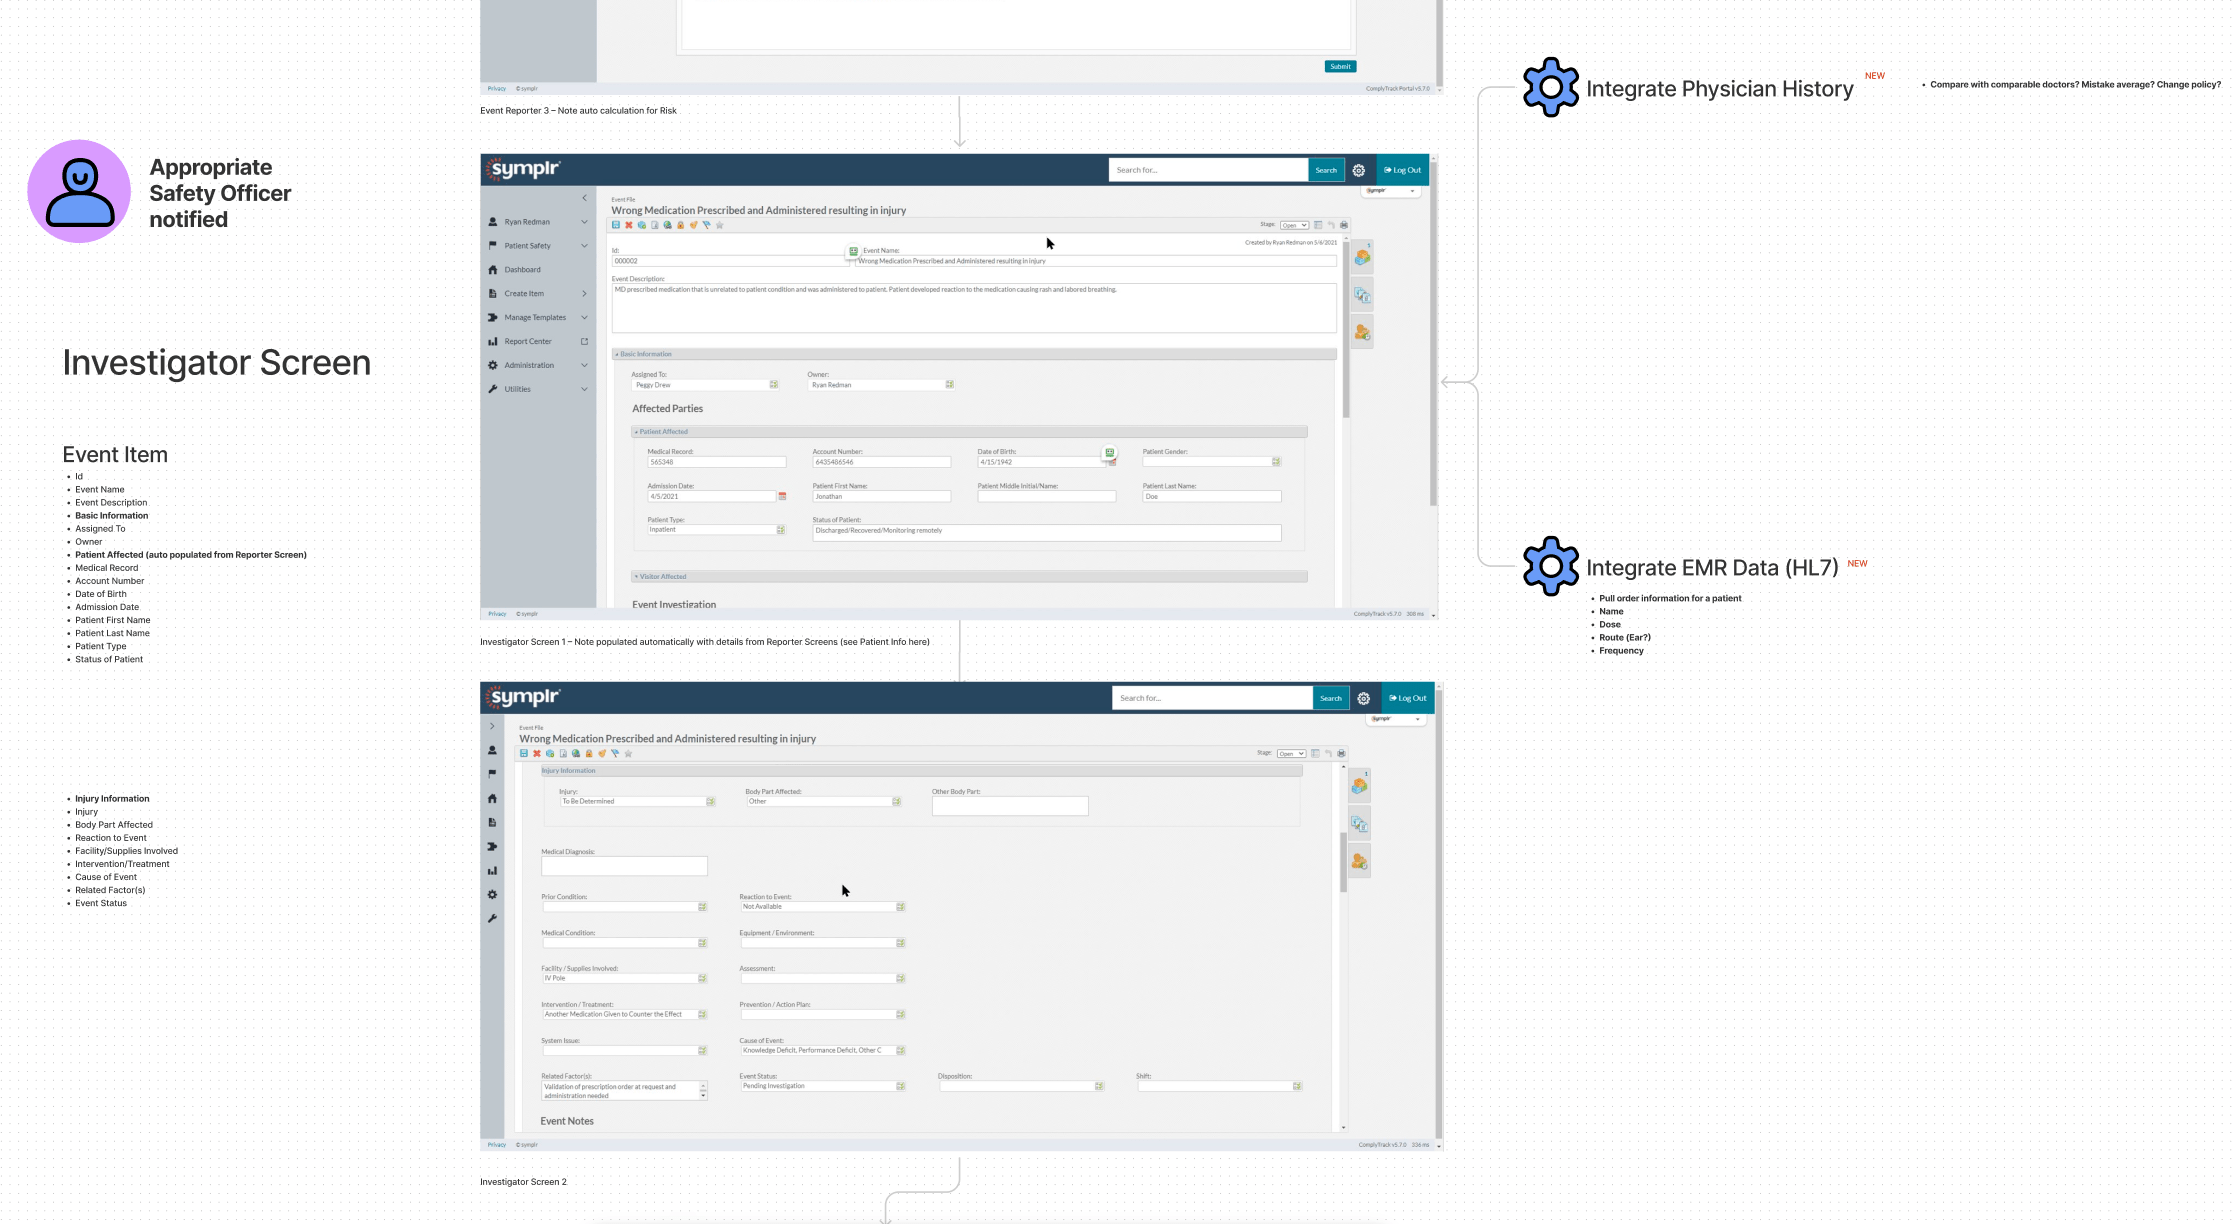The width and height of the screenshot is (2236, 1224).
Task: Open Report Center from the sidebar
Action: tap(527, 341)
